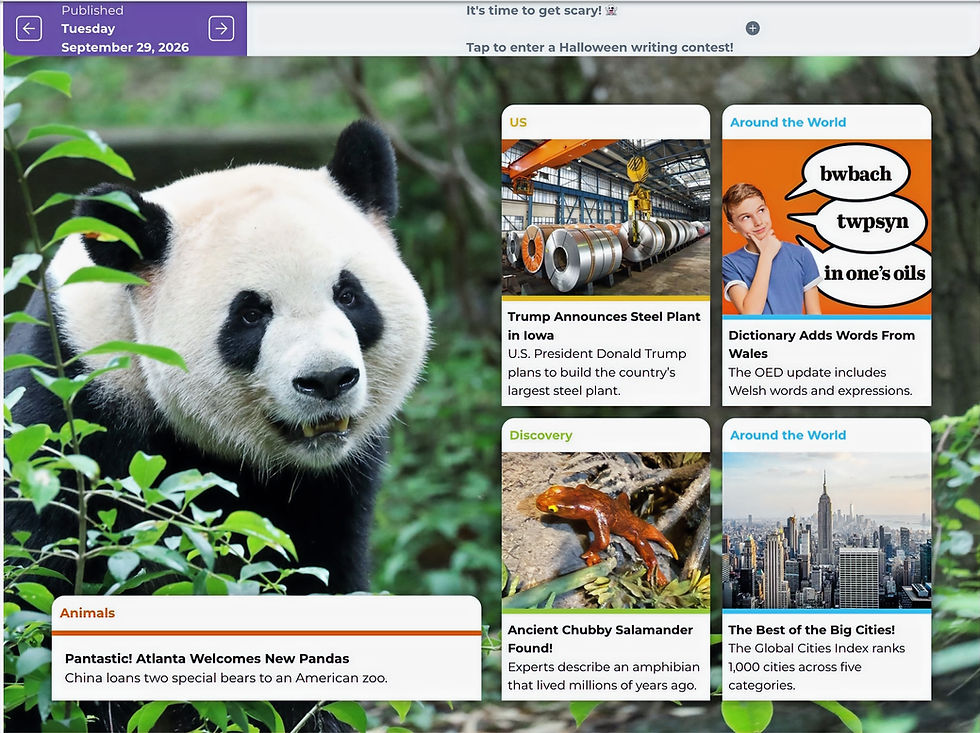
Task: Click the 'Welsh words and expressions' summary
Action: click(x=820, y=382)
